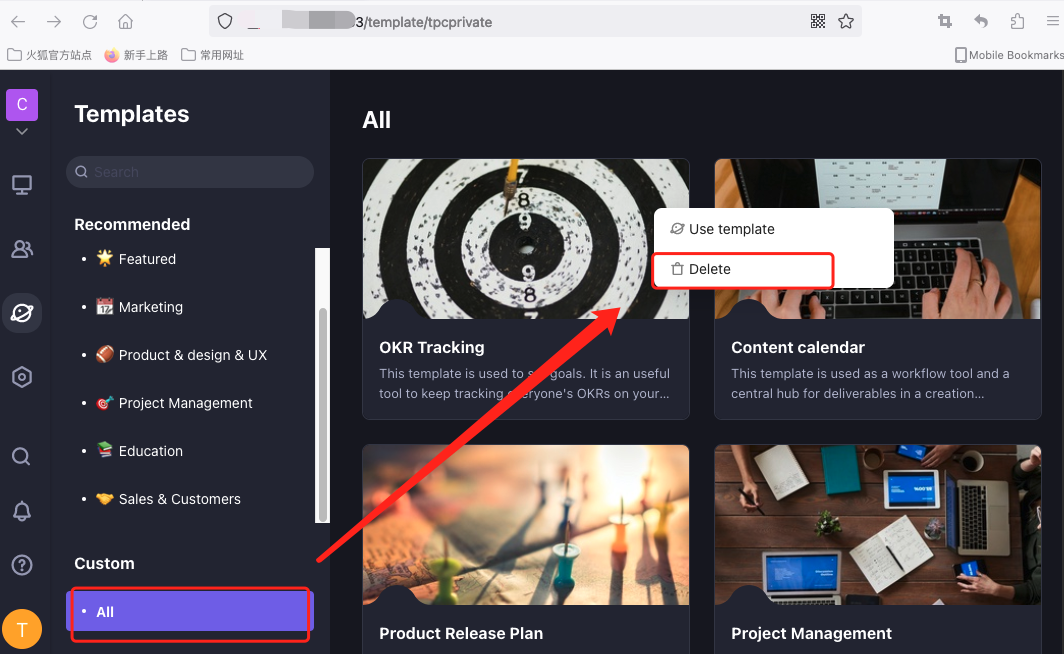Image resolution: width=1064 pixels, height=654 pixels.
Task: Open settings hexagon icon in sidebar
Action: pos(22,377)
